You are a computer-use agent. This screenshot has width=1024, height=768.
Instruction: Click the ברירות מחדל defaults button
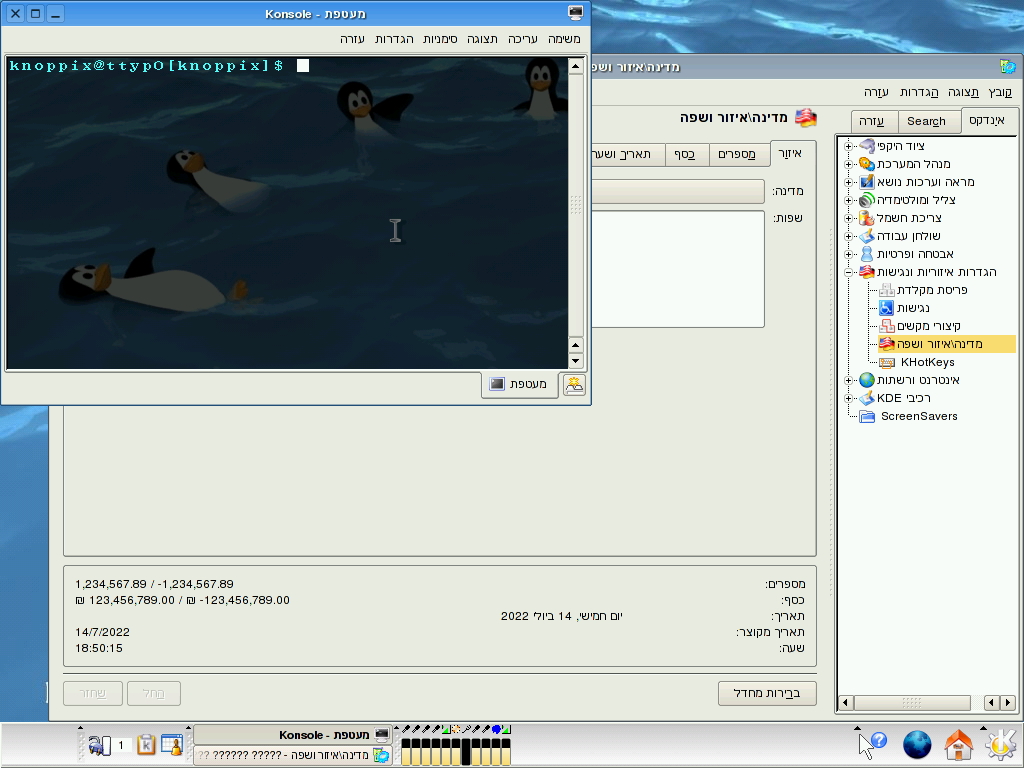(x=767, y=694)
